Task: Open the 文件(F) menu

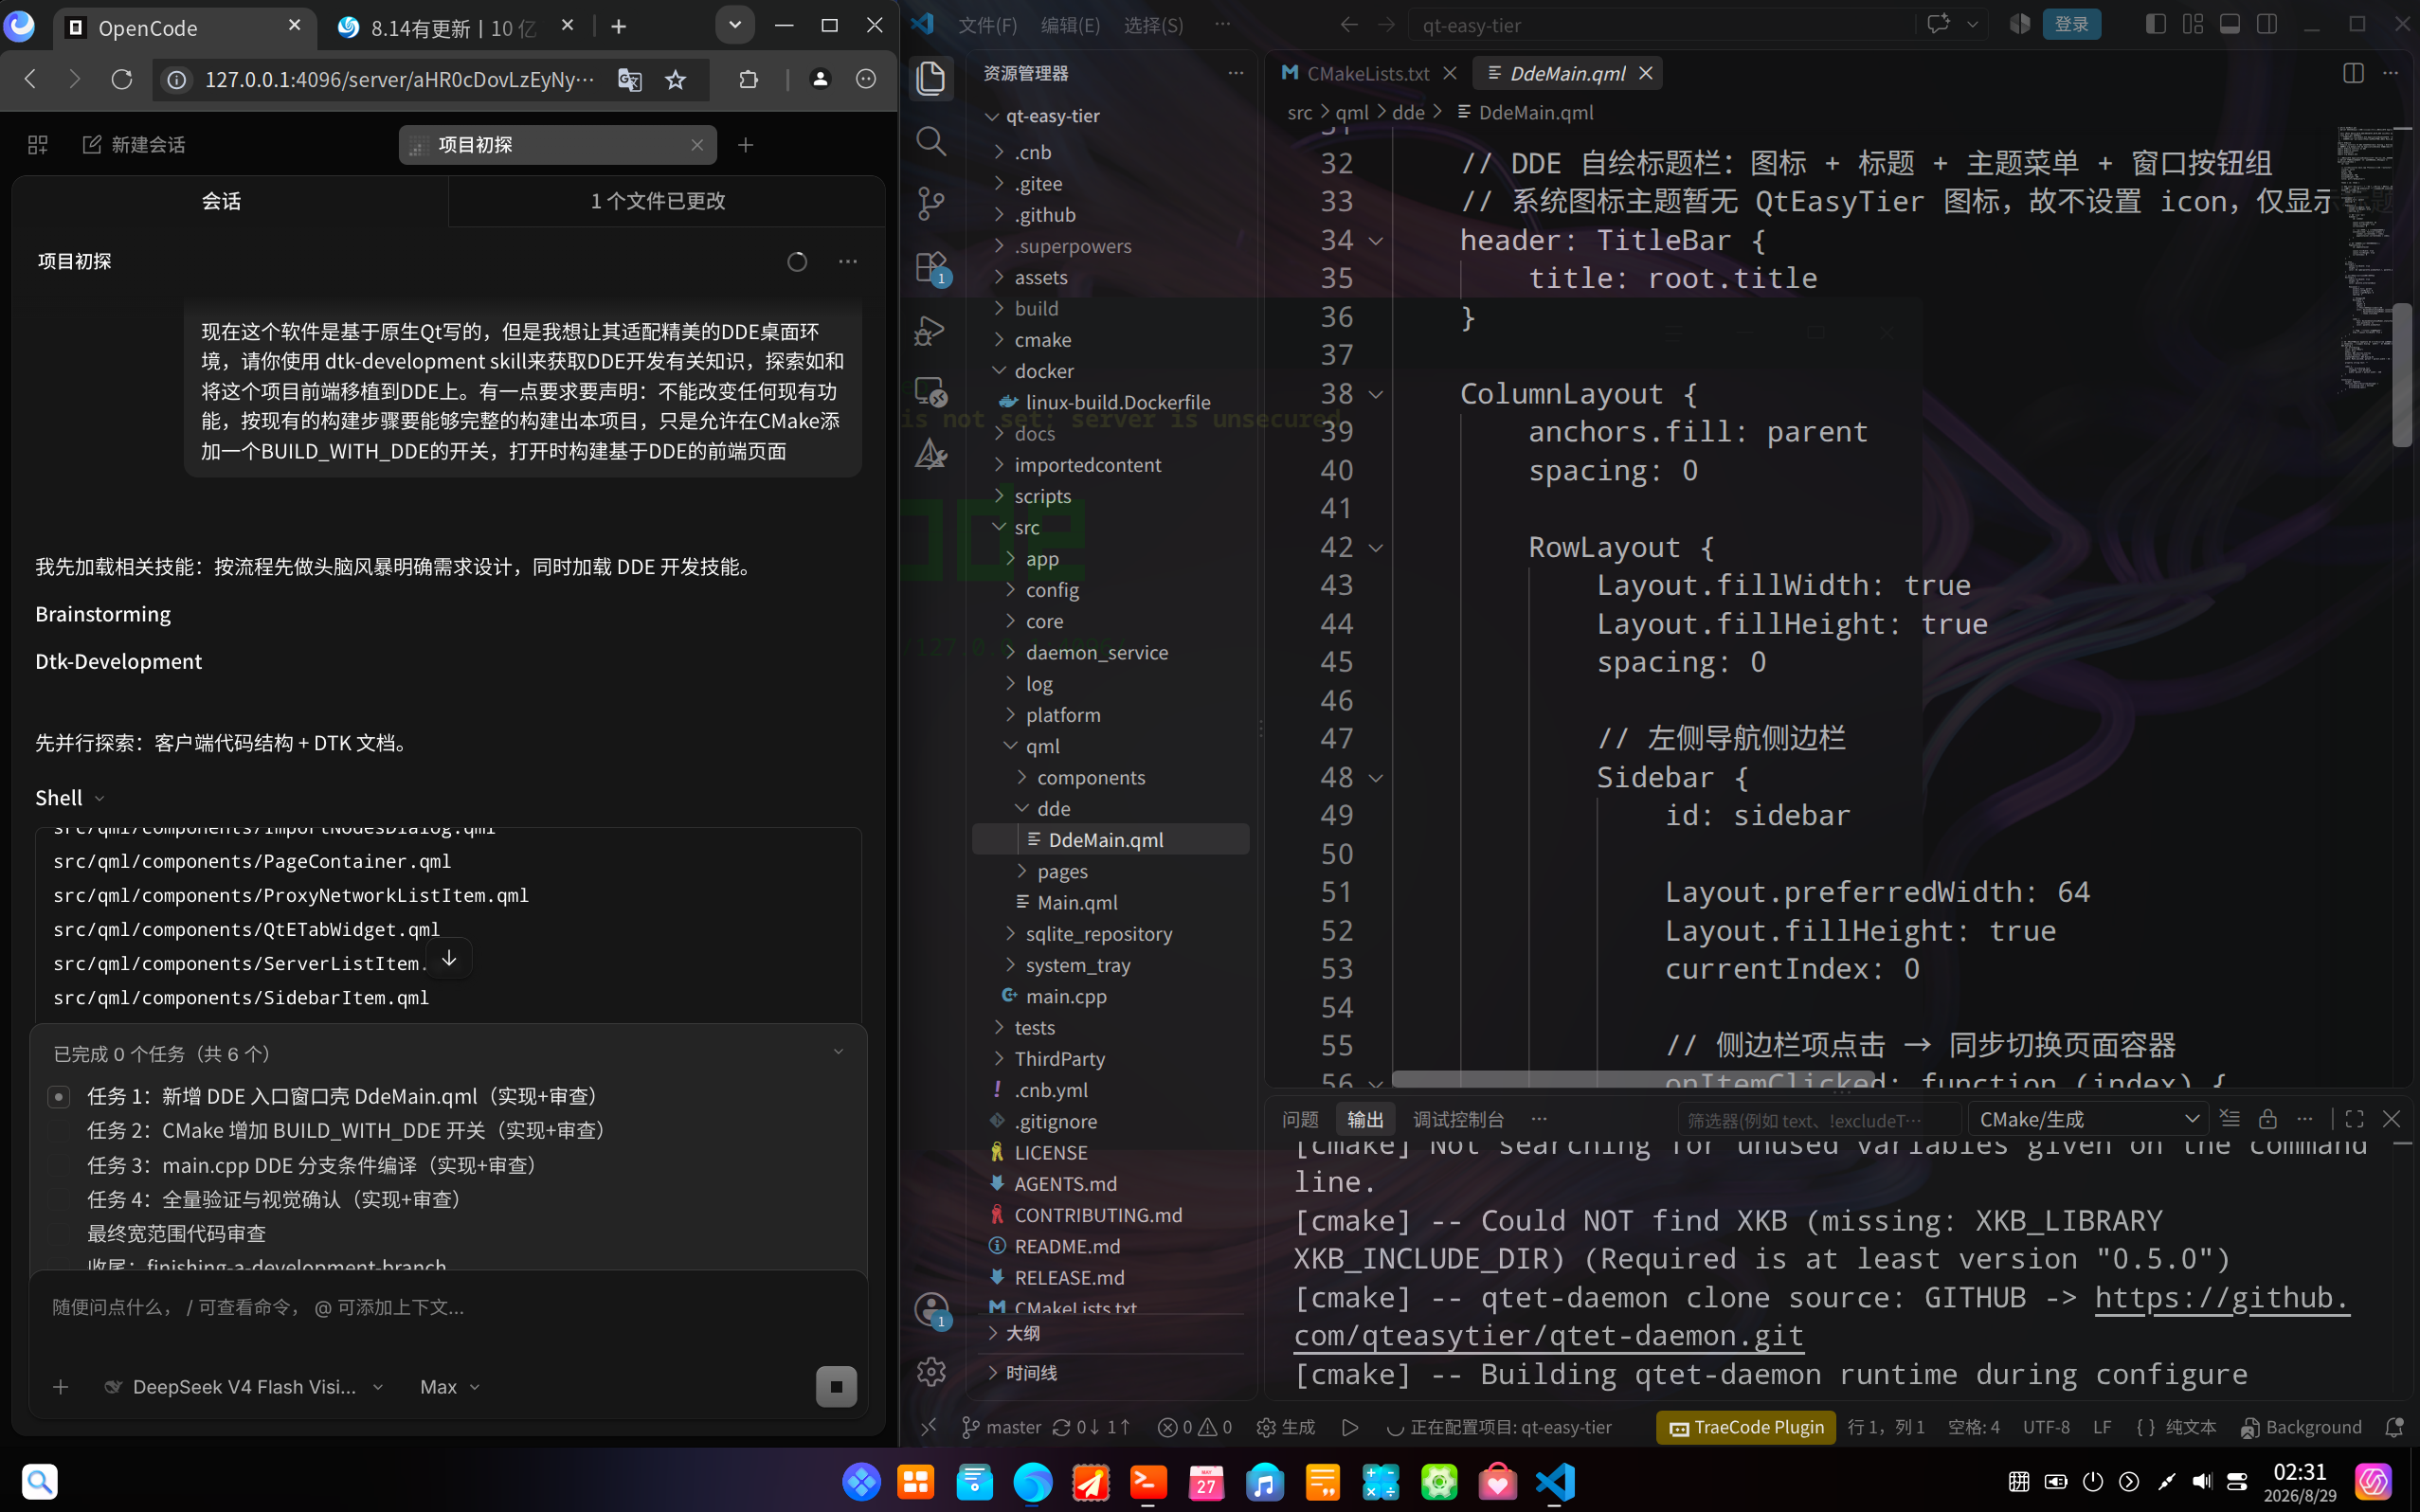Action: click(987, 25)
